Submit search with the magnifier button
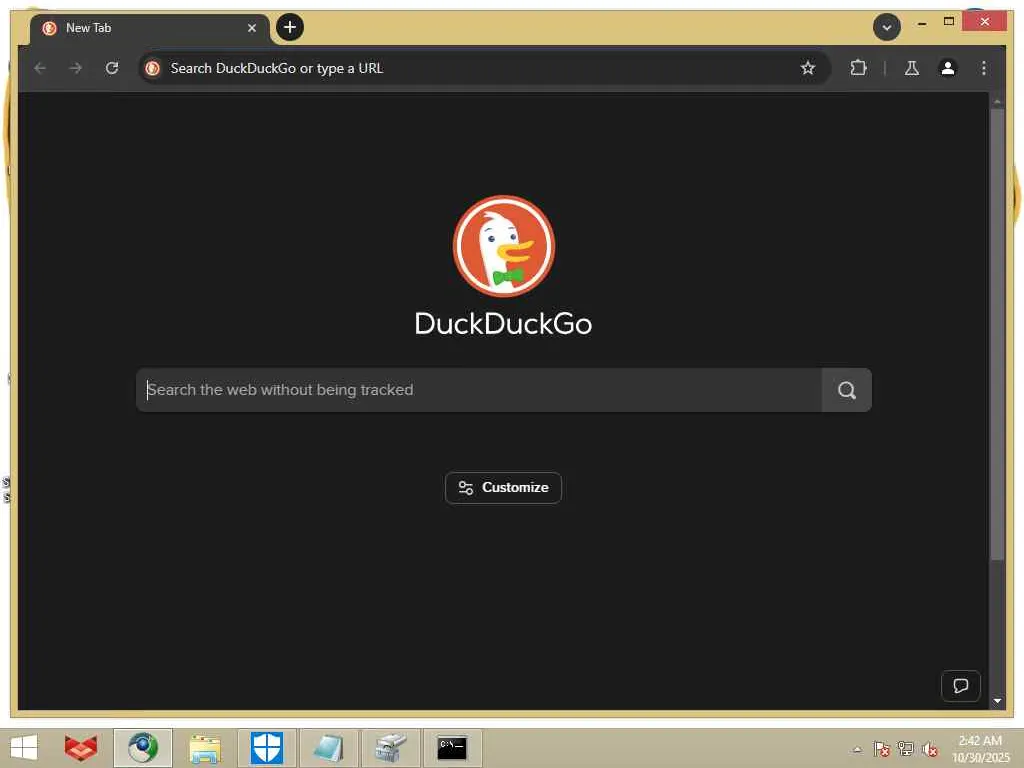 click(846, 390)
